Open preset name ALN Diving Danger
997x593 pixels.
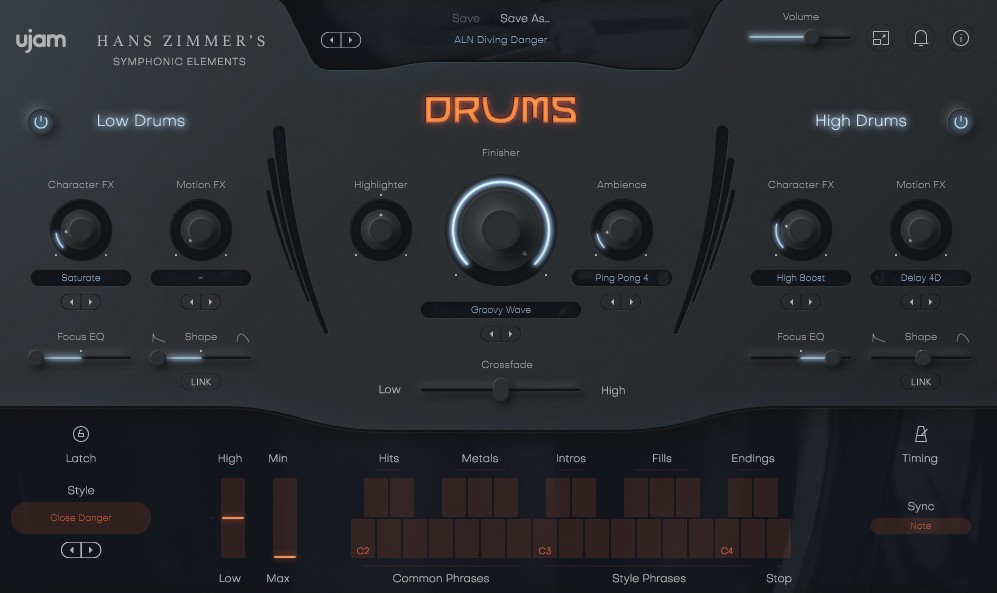[500, 39]
